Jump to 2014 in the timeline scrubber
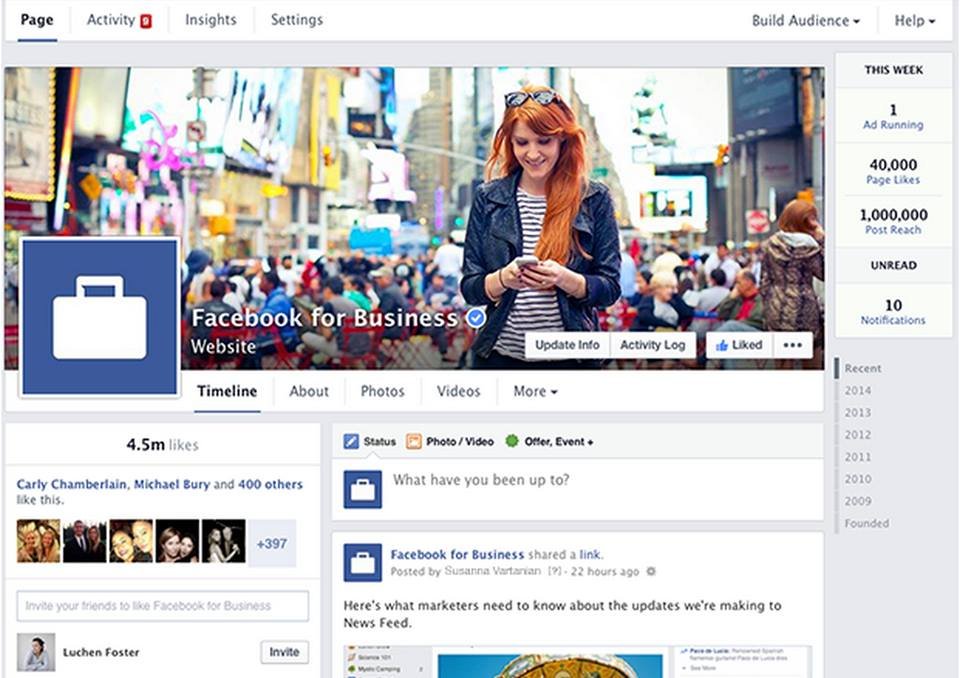960x678 pixels. tap(858, 391)
